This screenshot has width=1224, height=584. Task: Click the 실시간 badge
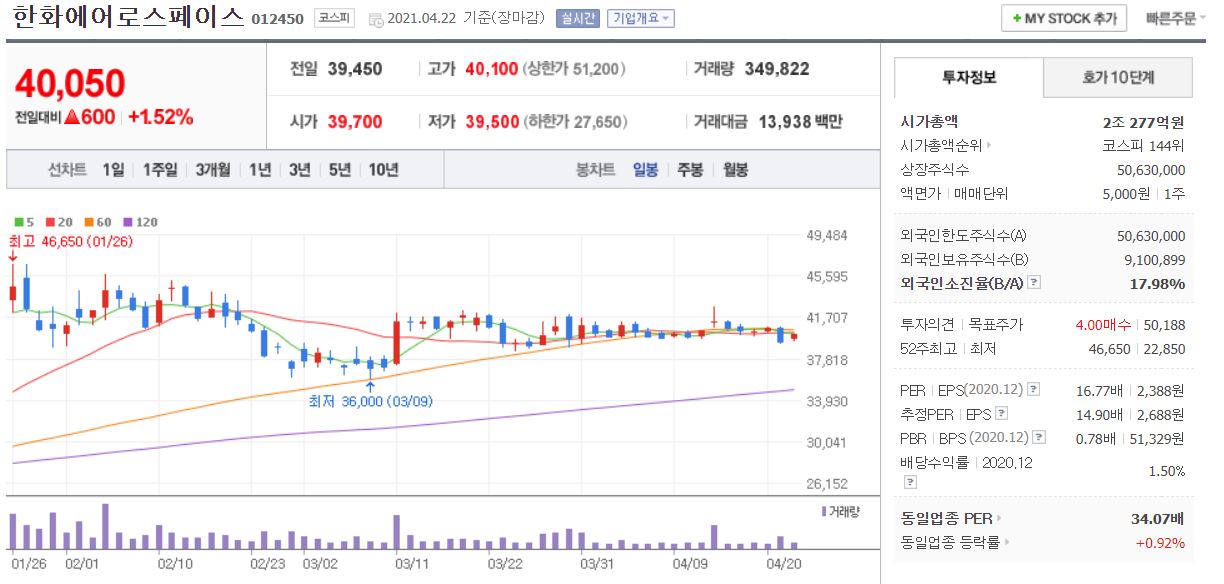(578, 18)
